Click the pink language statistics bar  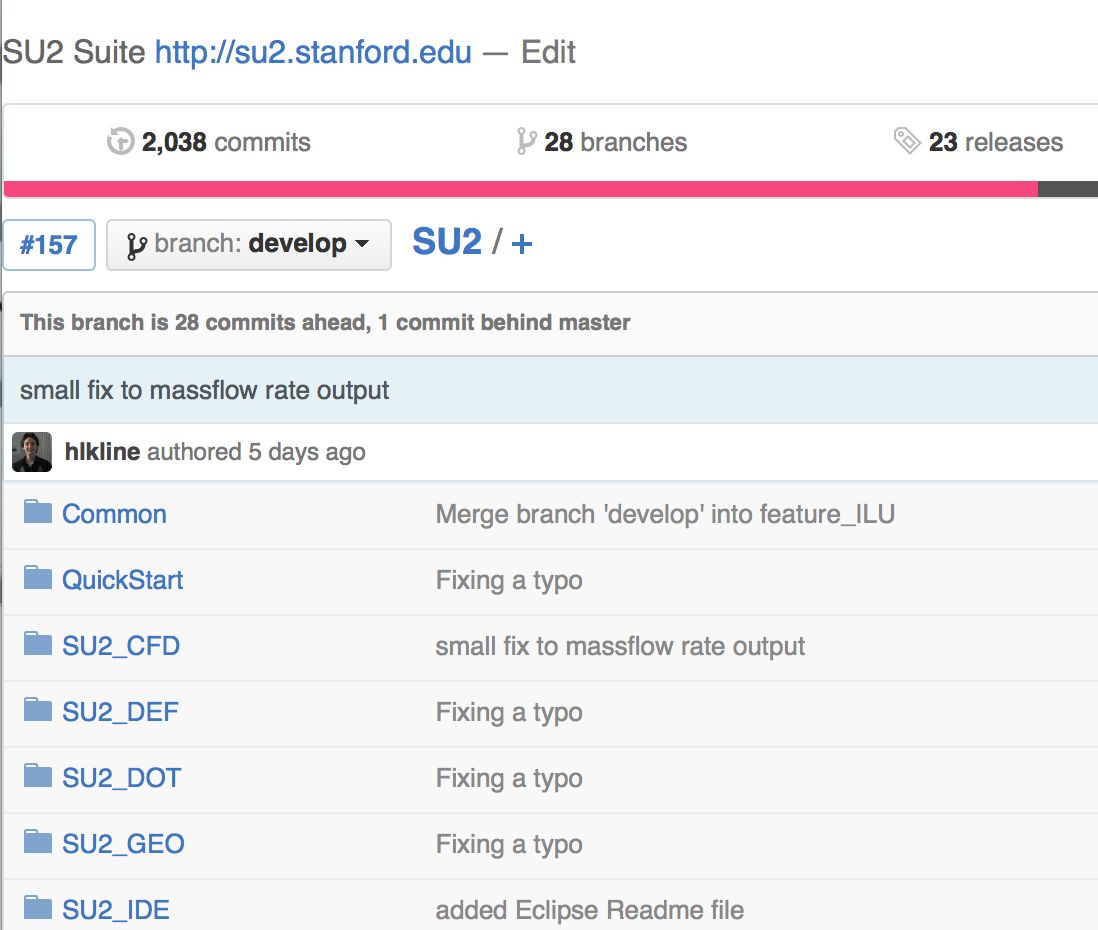[x=520, y=188]
